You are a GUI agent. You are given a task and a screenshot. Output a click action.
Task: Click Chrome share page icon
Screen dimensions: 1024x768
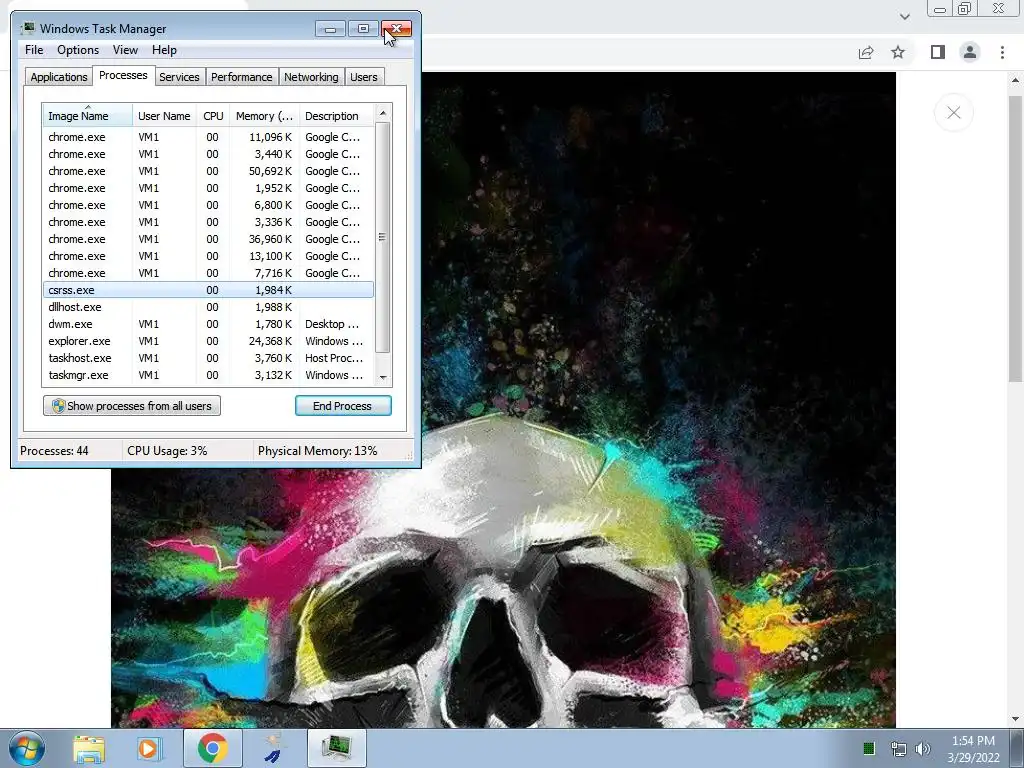pos(866,52)
